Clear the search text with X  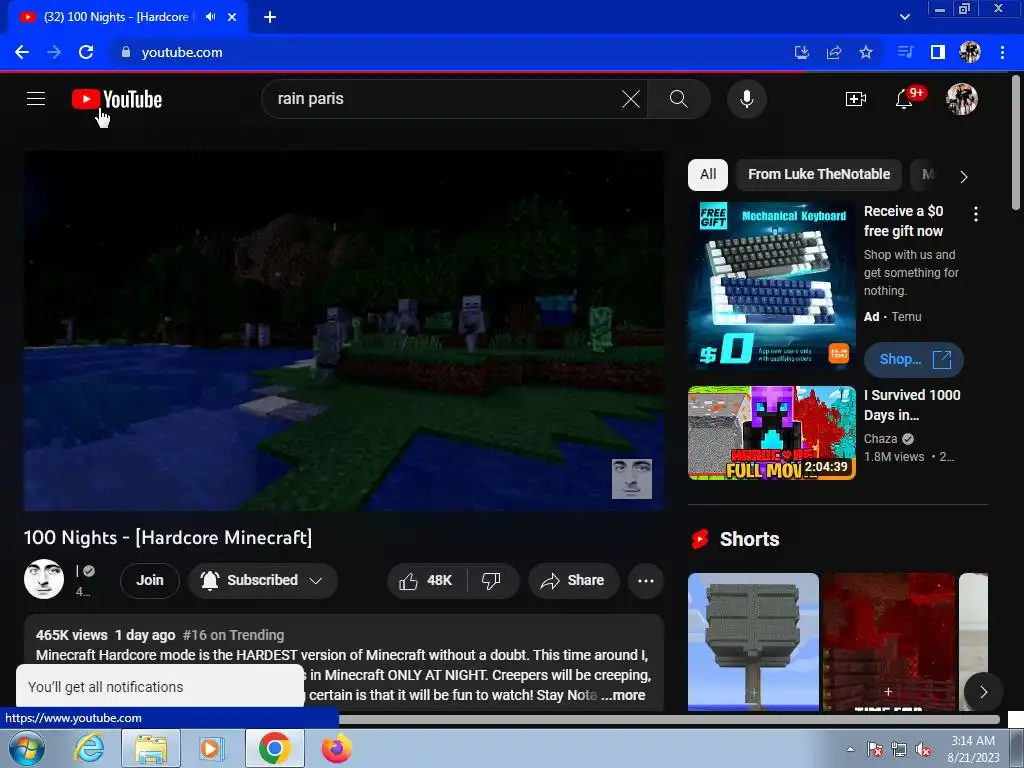point(631,99)
